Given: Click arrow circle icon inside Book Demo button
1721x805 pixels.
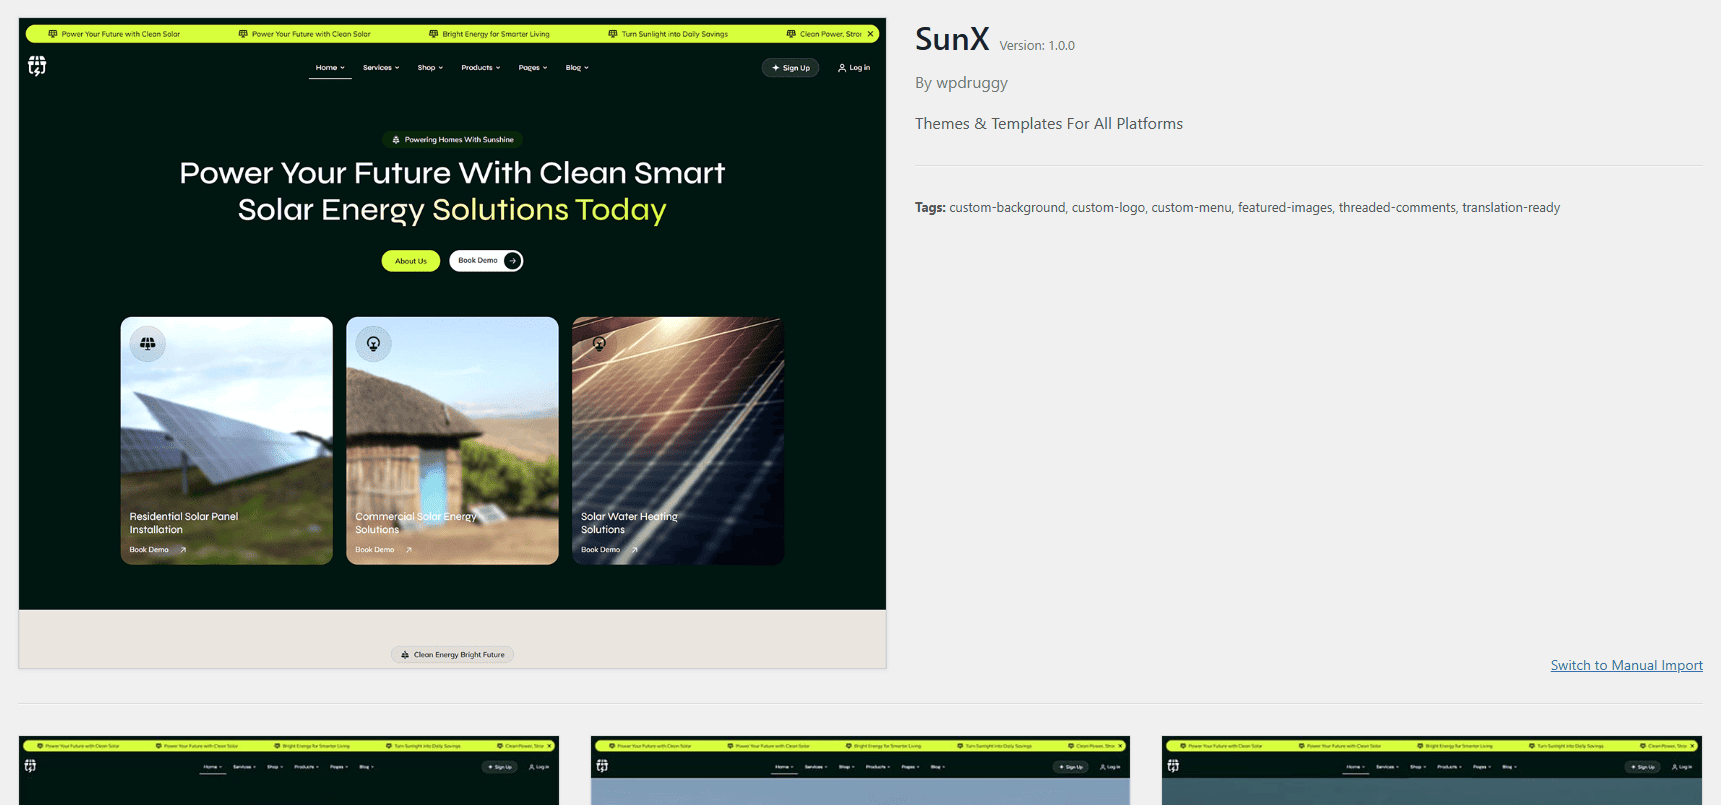Looking at the screenshot, I should click(512, 261).
